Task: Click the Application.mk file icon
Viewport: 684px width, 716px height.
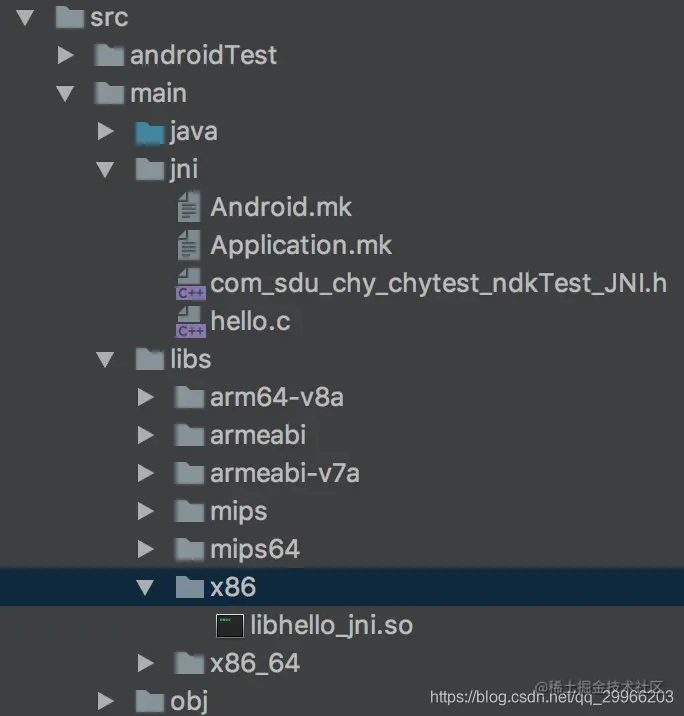Action: (189, 245)
